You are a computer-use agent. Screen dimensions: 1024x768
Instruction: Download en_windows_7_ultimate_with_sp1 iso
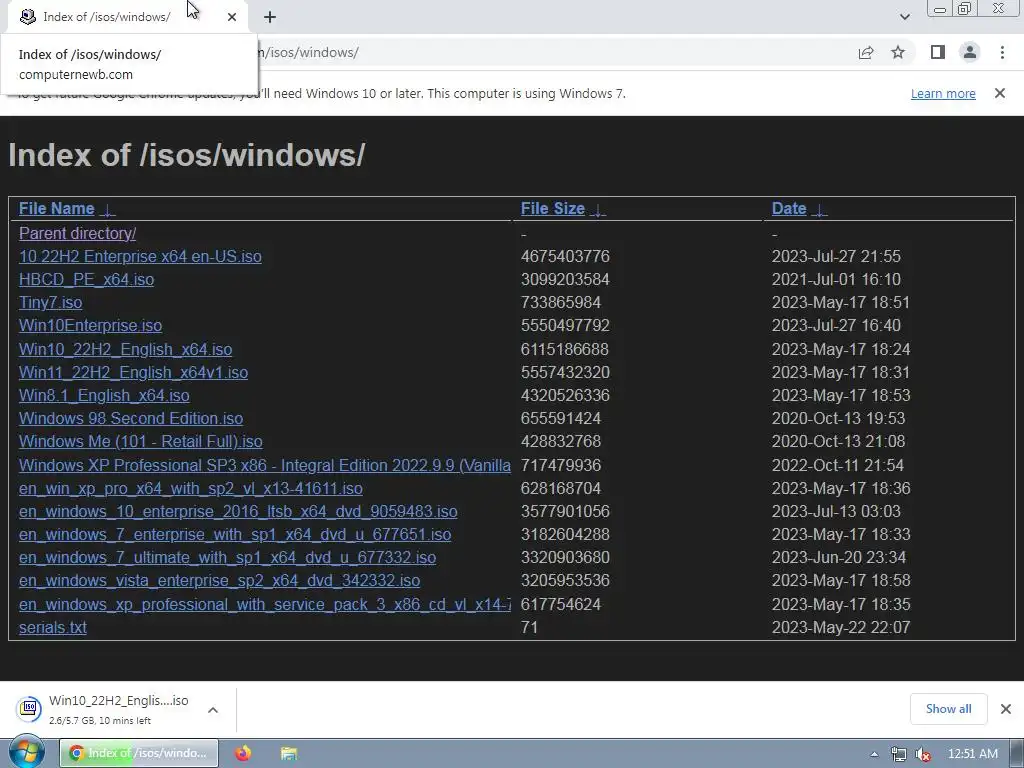click(x=227, y=557)
